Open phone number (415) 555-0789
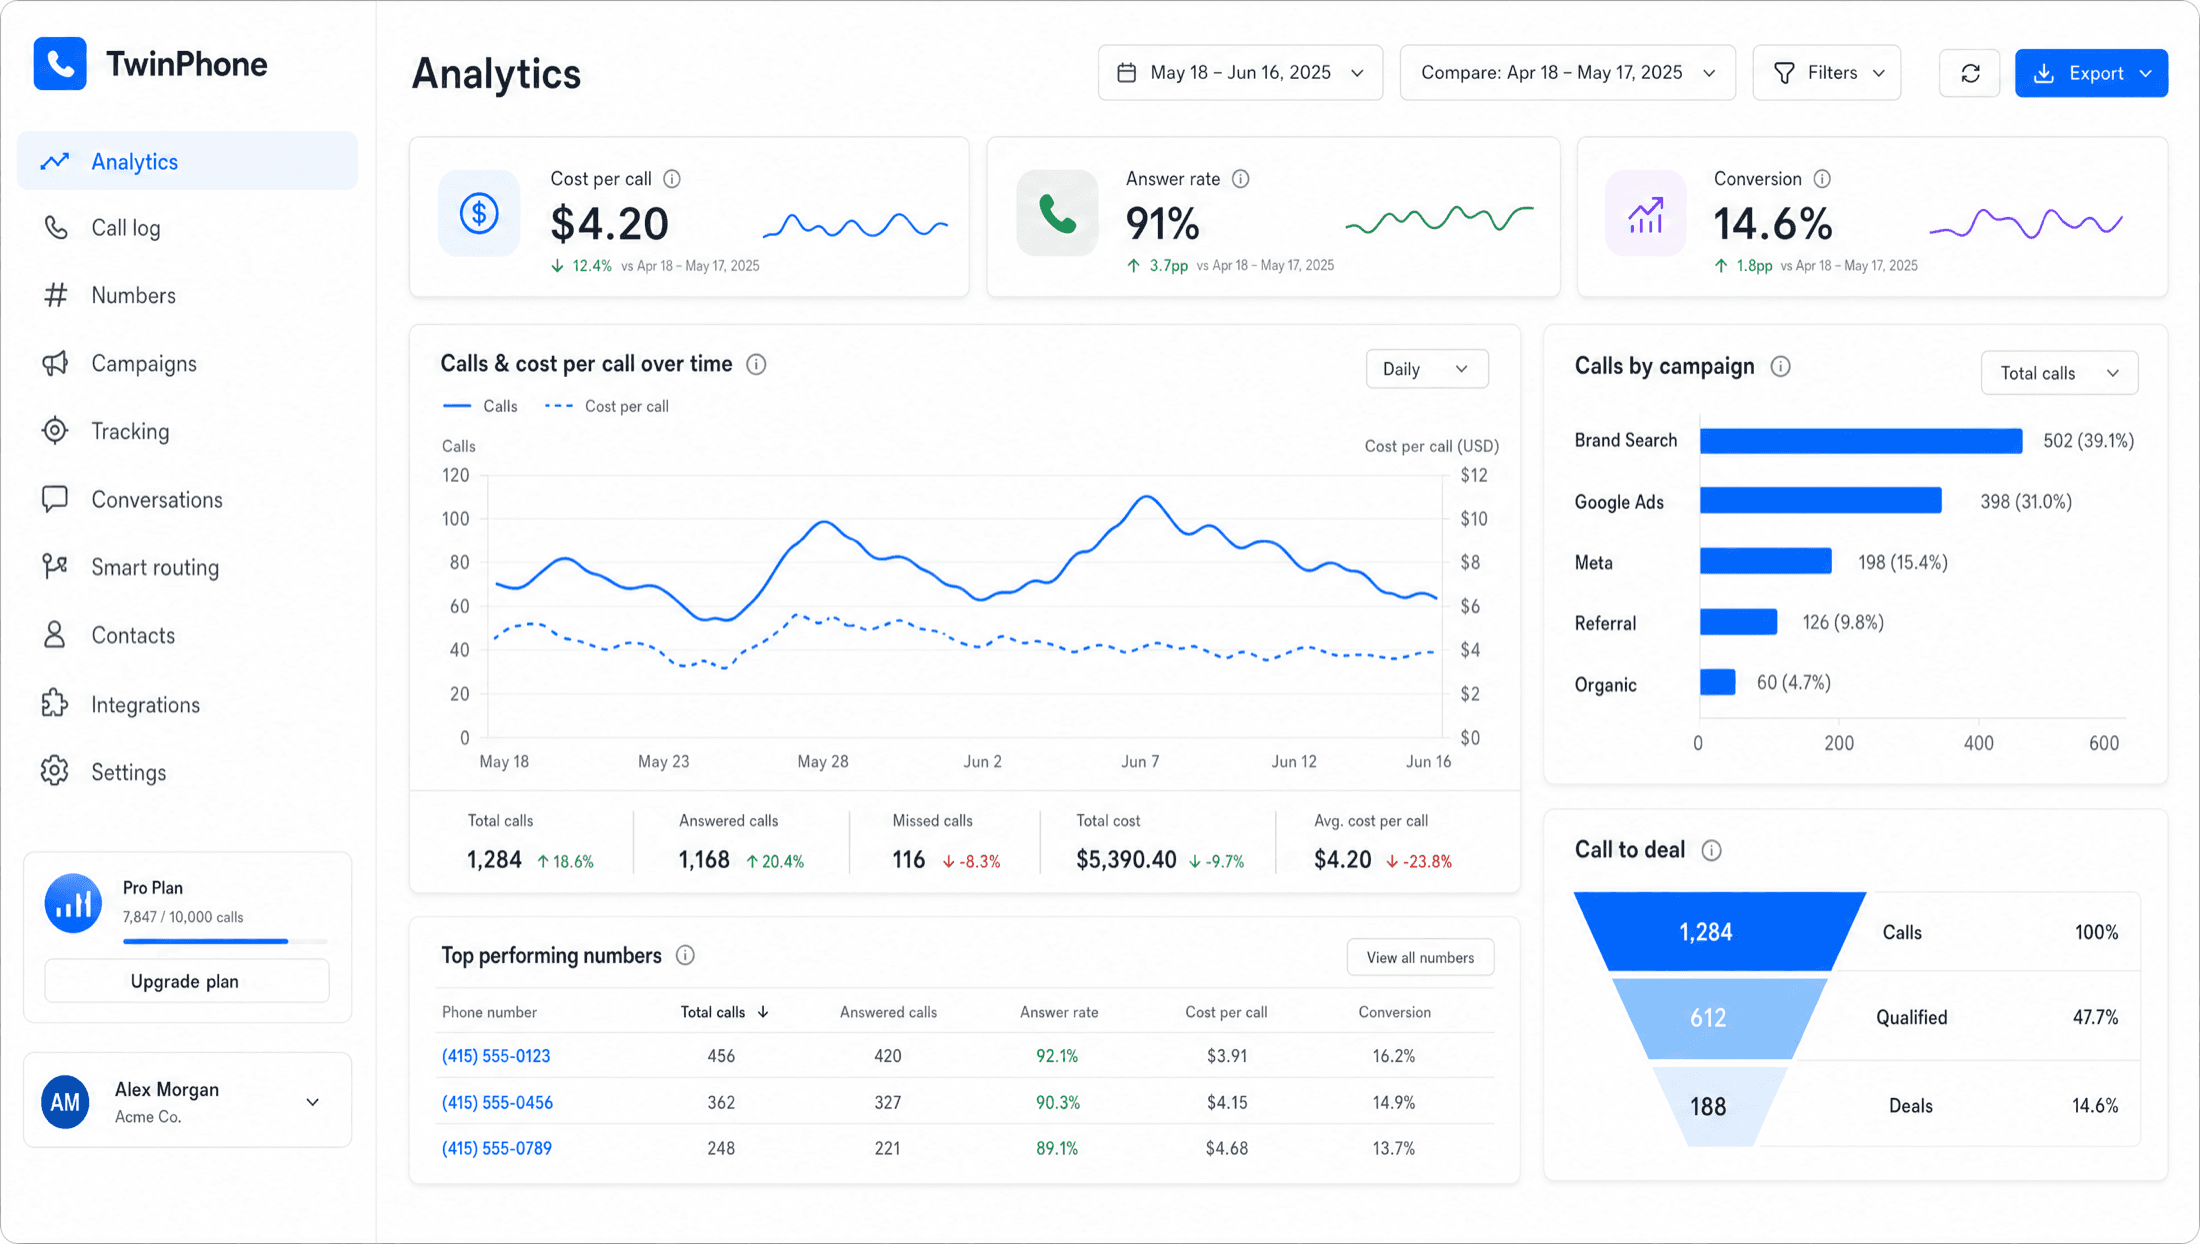 tap(497, 1148)
